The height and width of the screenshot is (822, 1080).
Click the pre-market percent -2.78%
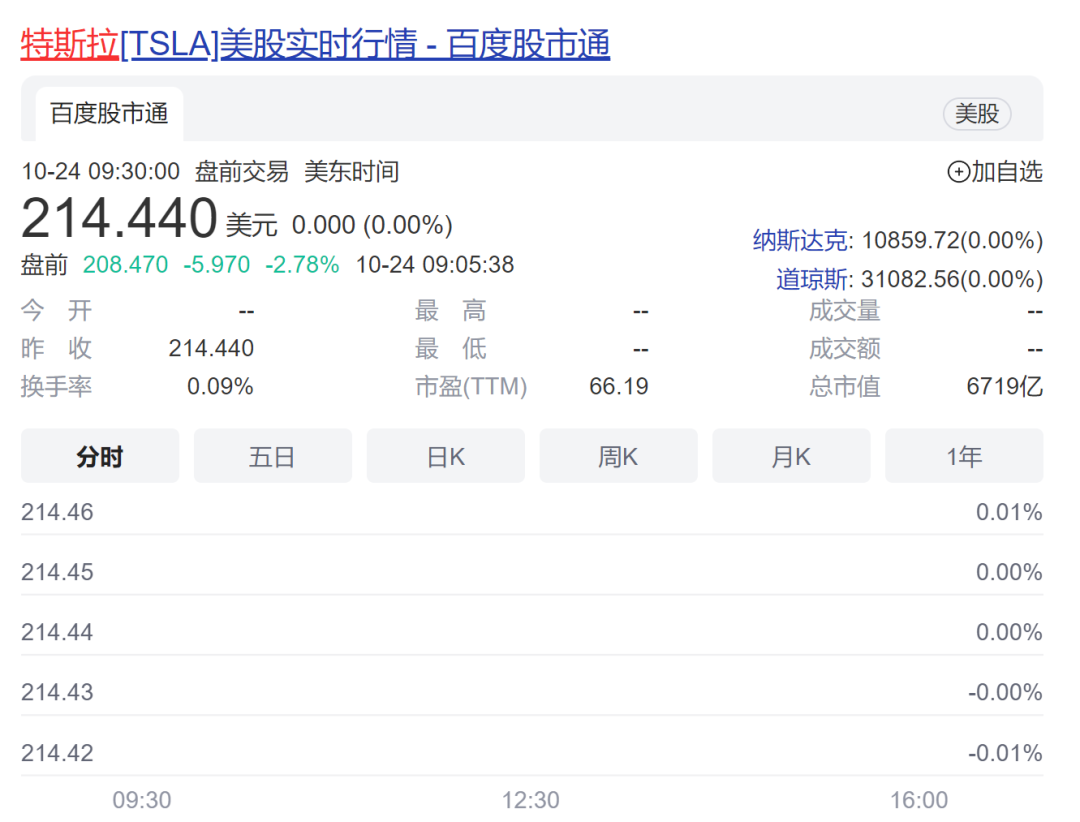coord(302,265)
